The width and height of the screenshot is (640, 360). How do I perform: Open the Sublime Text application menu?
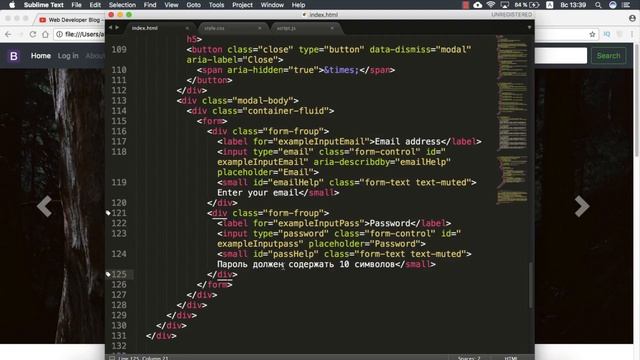[43, 5]
